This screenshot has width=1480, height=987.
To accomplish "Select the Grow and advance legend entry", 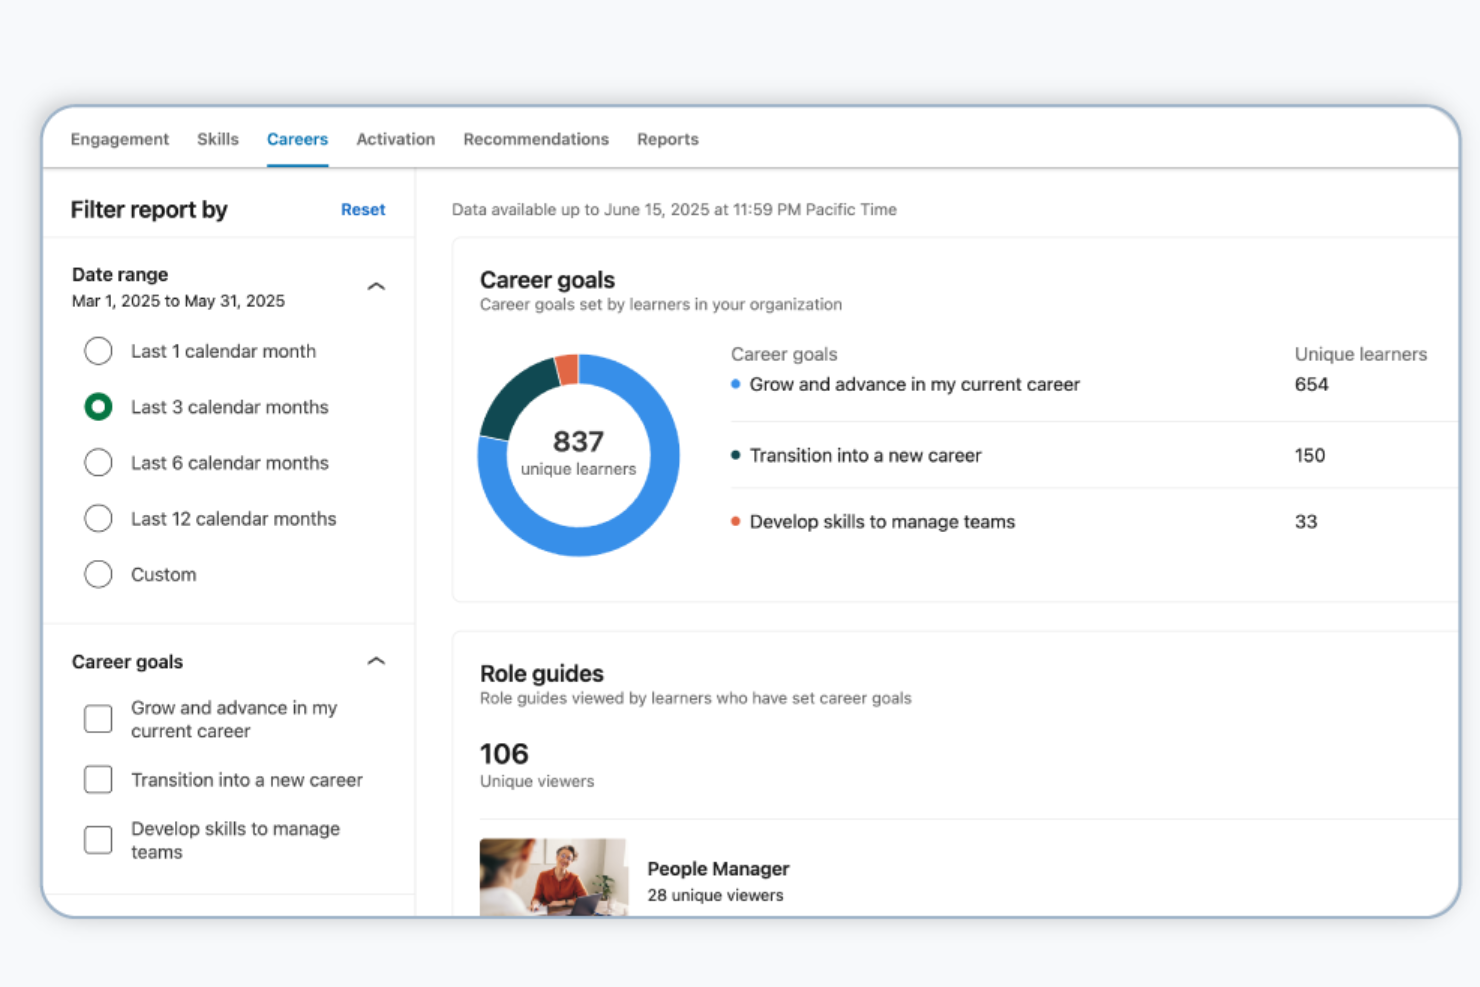I will pos(913,384).
